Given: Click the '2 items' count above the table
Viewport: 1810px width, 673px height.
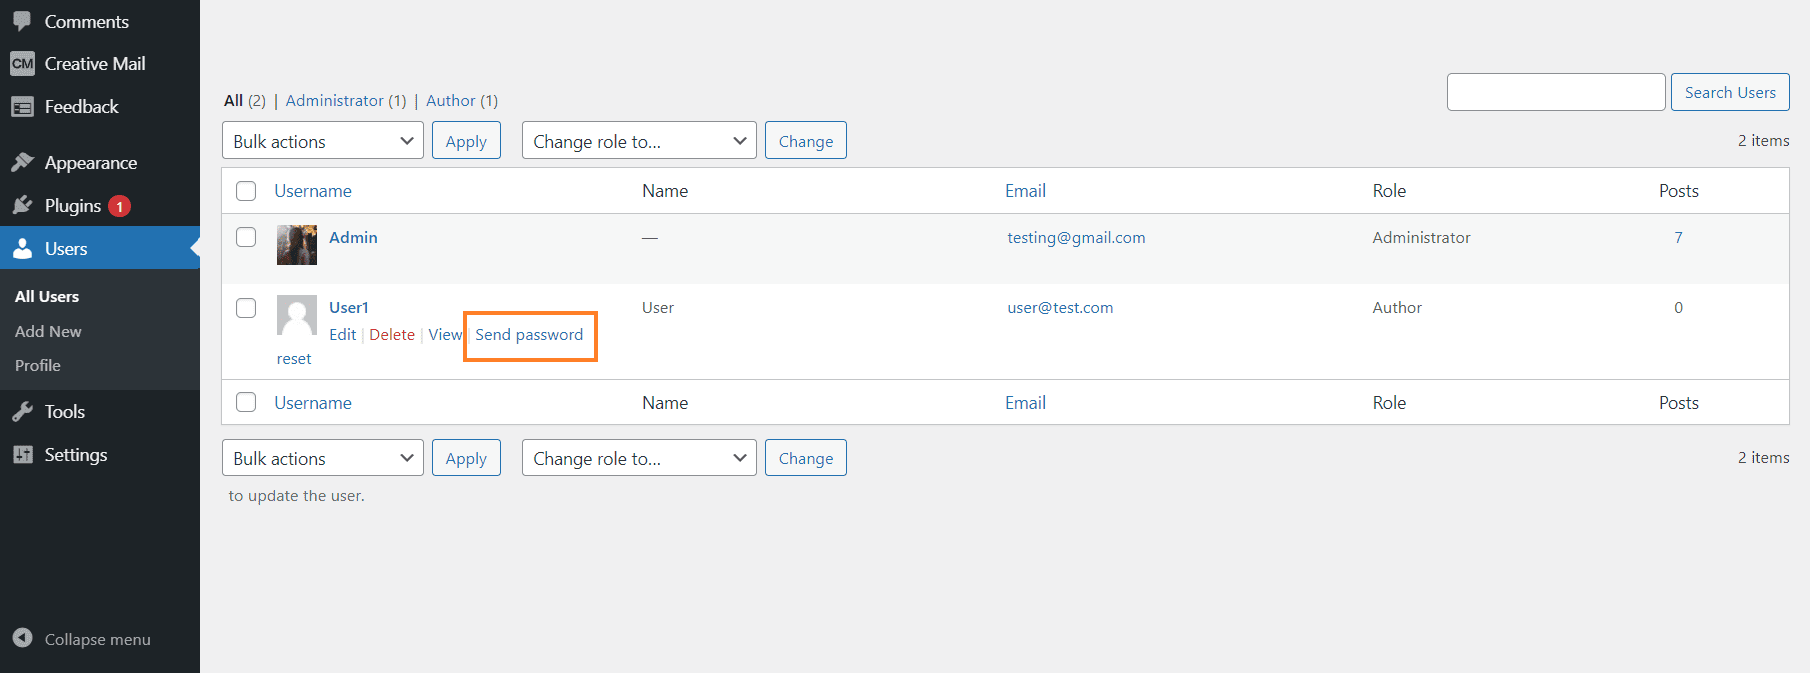Looking at the screenshot, I should point(1763,140).
